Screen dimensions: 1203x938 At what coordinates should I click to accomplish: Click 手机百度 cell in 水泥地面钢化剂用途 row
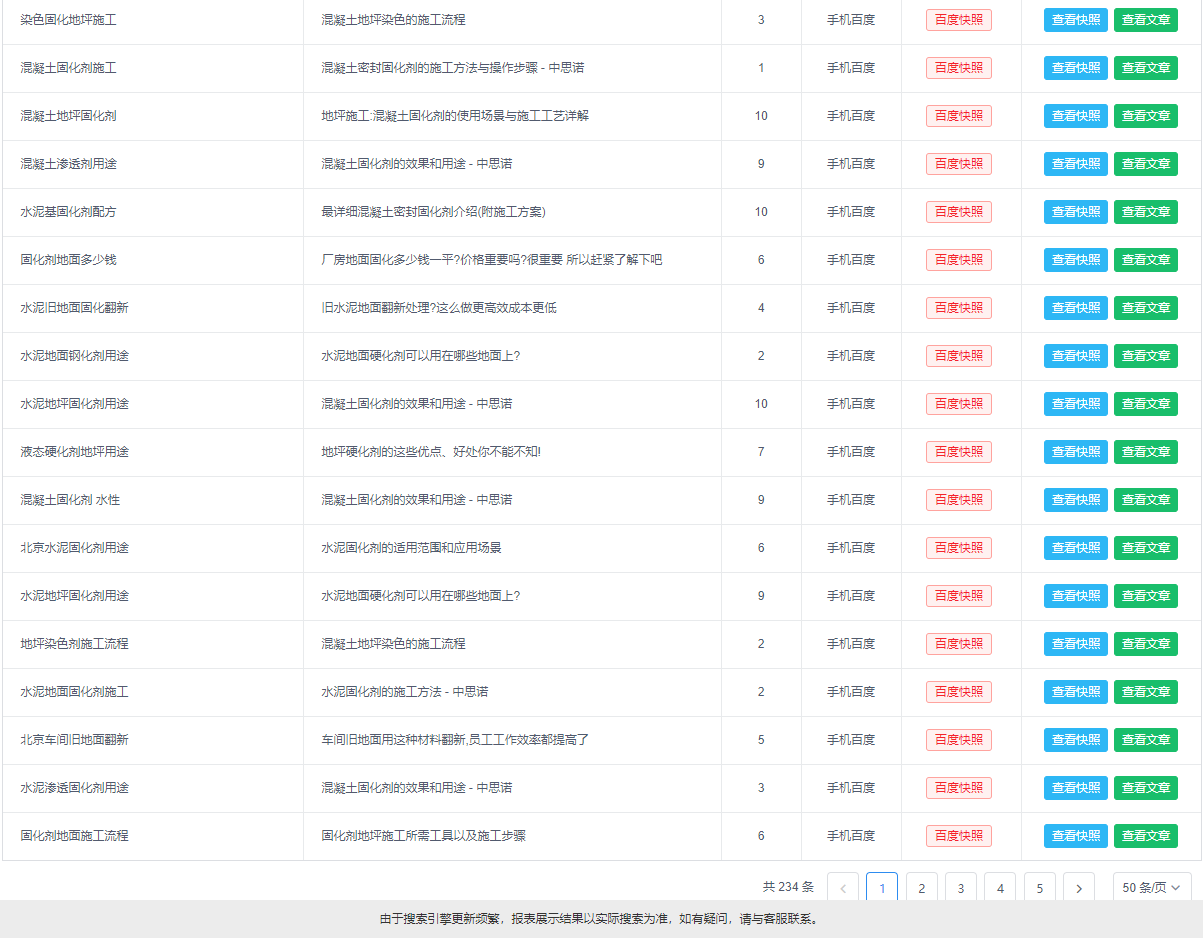(x=851, y=356)
